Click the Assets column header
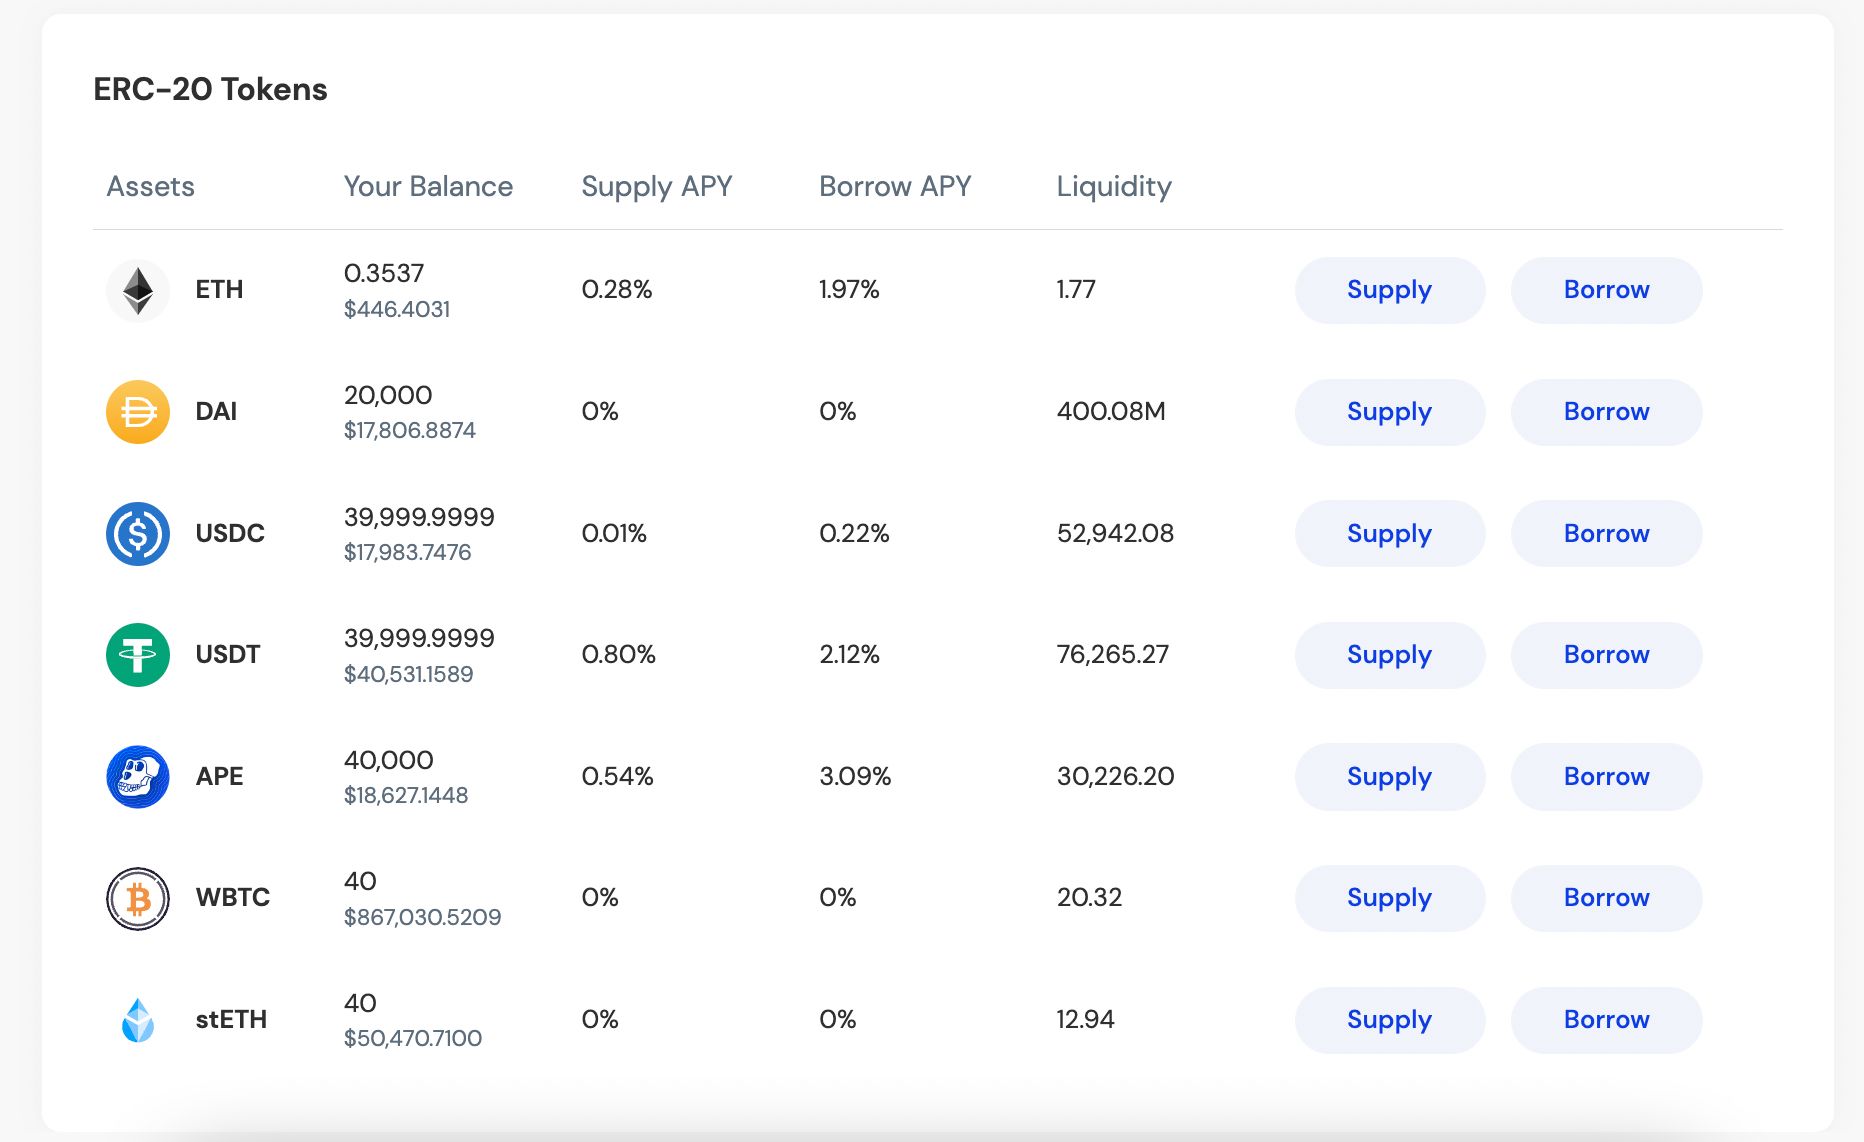The height and width of the screenshot is (1142, 1864). 151,186
